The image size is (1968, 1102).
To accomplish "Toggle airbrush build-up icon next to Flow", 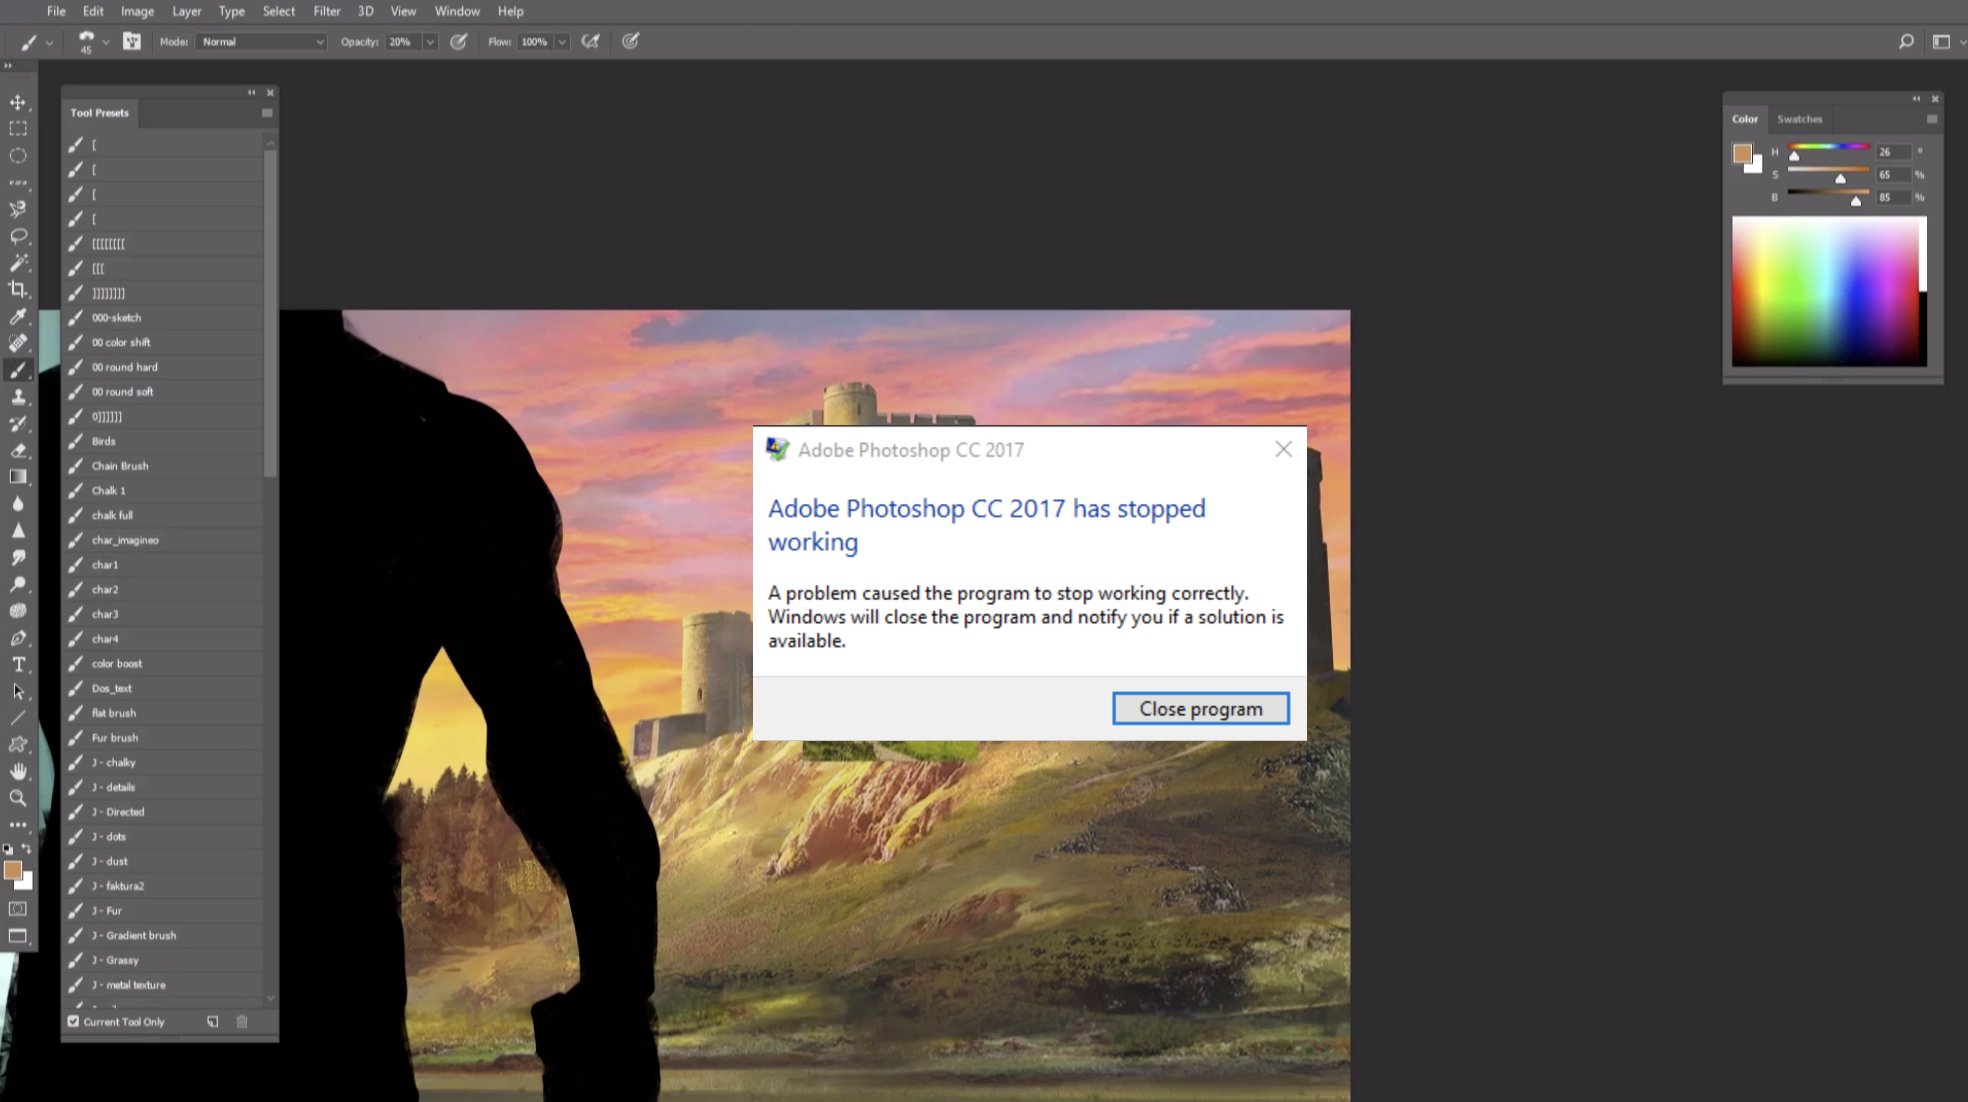I will 591,41.
